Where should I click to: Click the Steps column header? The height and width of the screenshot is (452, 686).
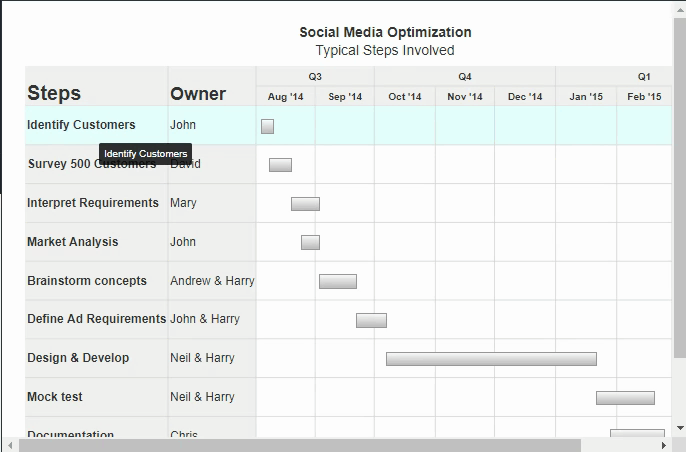(x=54, y=94)
